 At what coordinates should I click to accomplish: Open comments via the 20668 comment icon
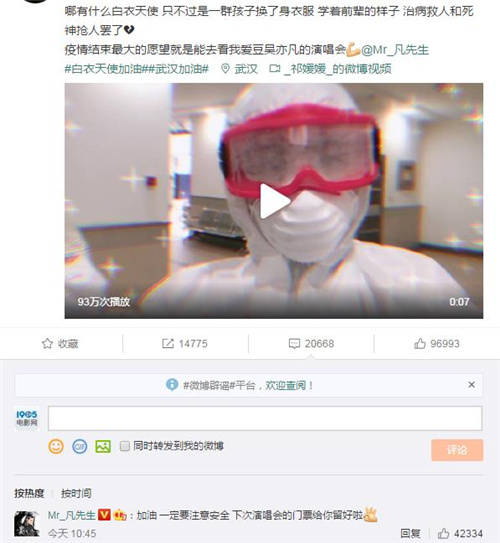(294, 344)
